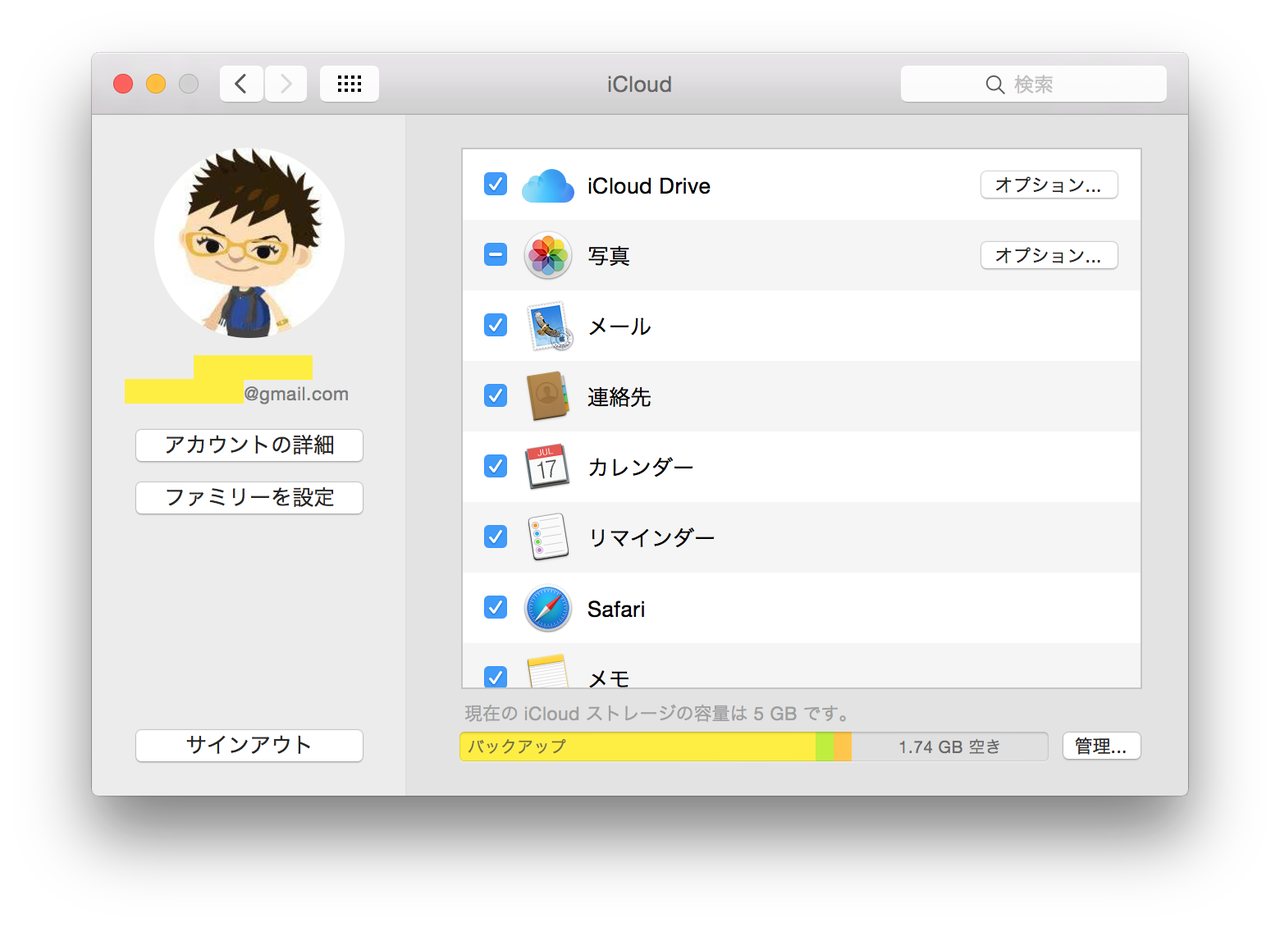Open アカウントの詳細 account details

(249, 445)
